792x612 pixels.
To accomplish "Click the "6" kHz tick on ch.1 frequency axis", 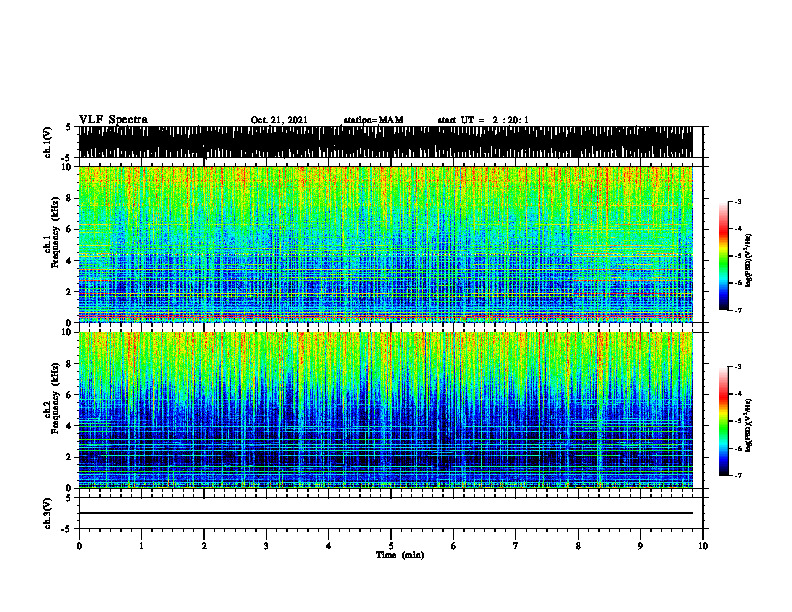I will click(70, 229).
